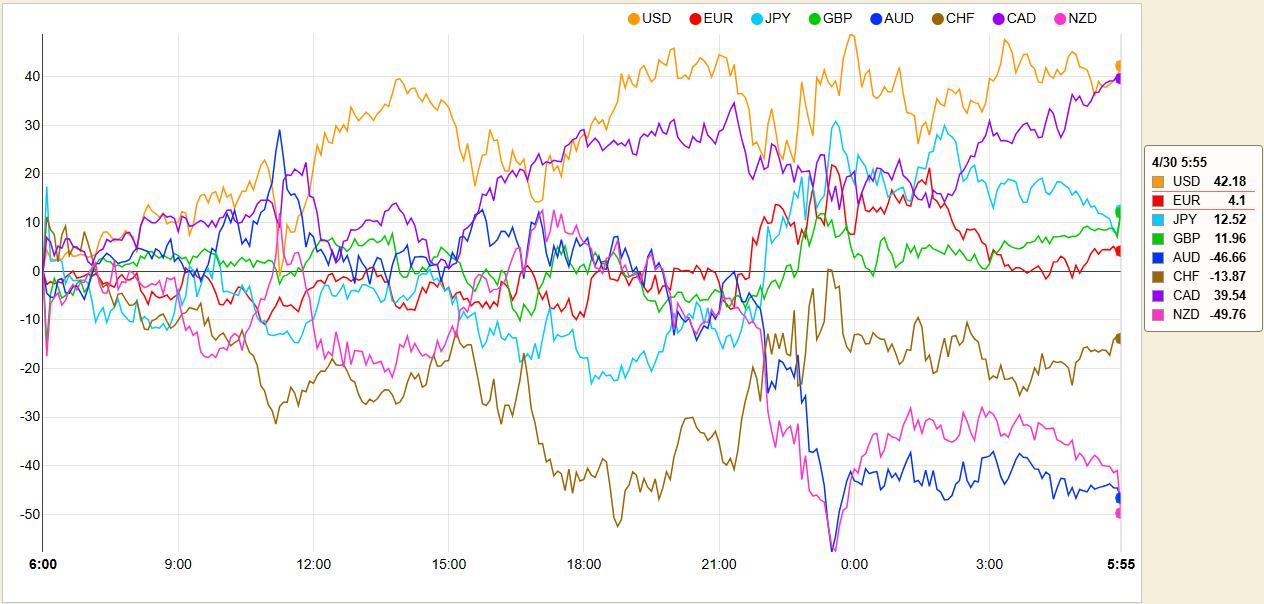Screen dimensions: 1264x604
Task: Click the orange USD endpoint dot at the chart's right edge
Action: click(1119, 66)
